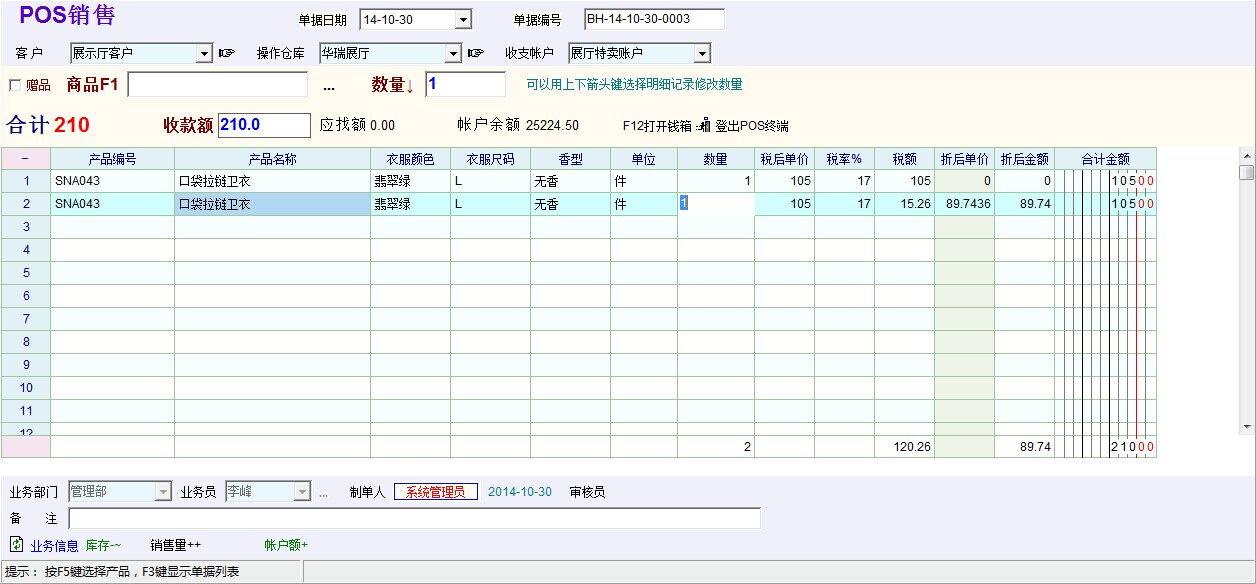
Task: Click the hand pointer icon next to 客户
Action: [x=227, y=53]
